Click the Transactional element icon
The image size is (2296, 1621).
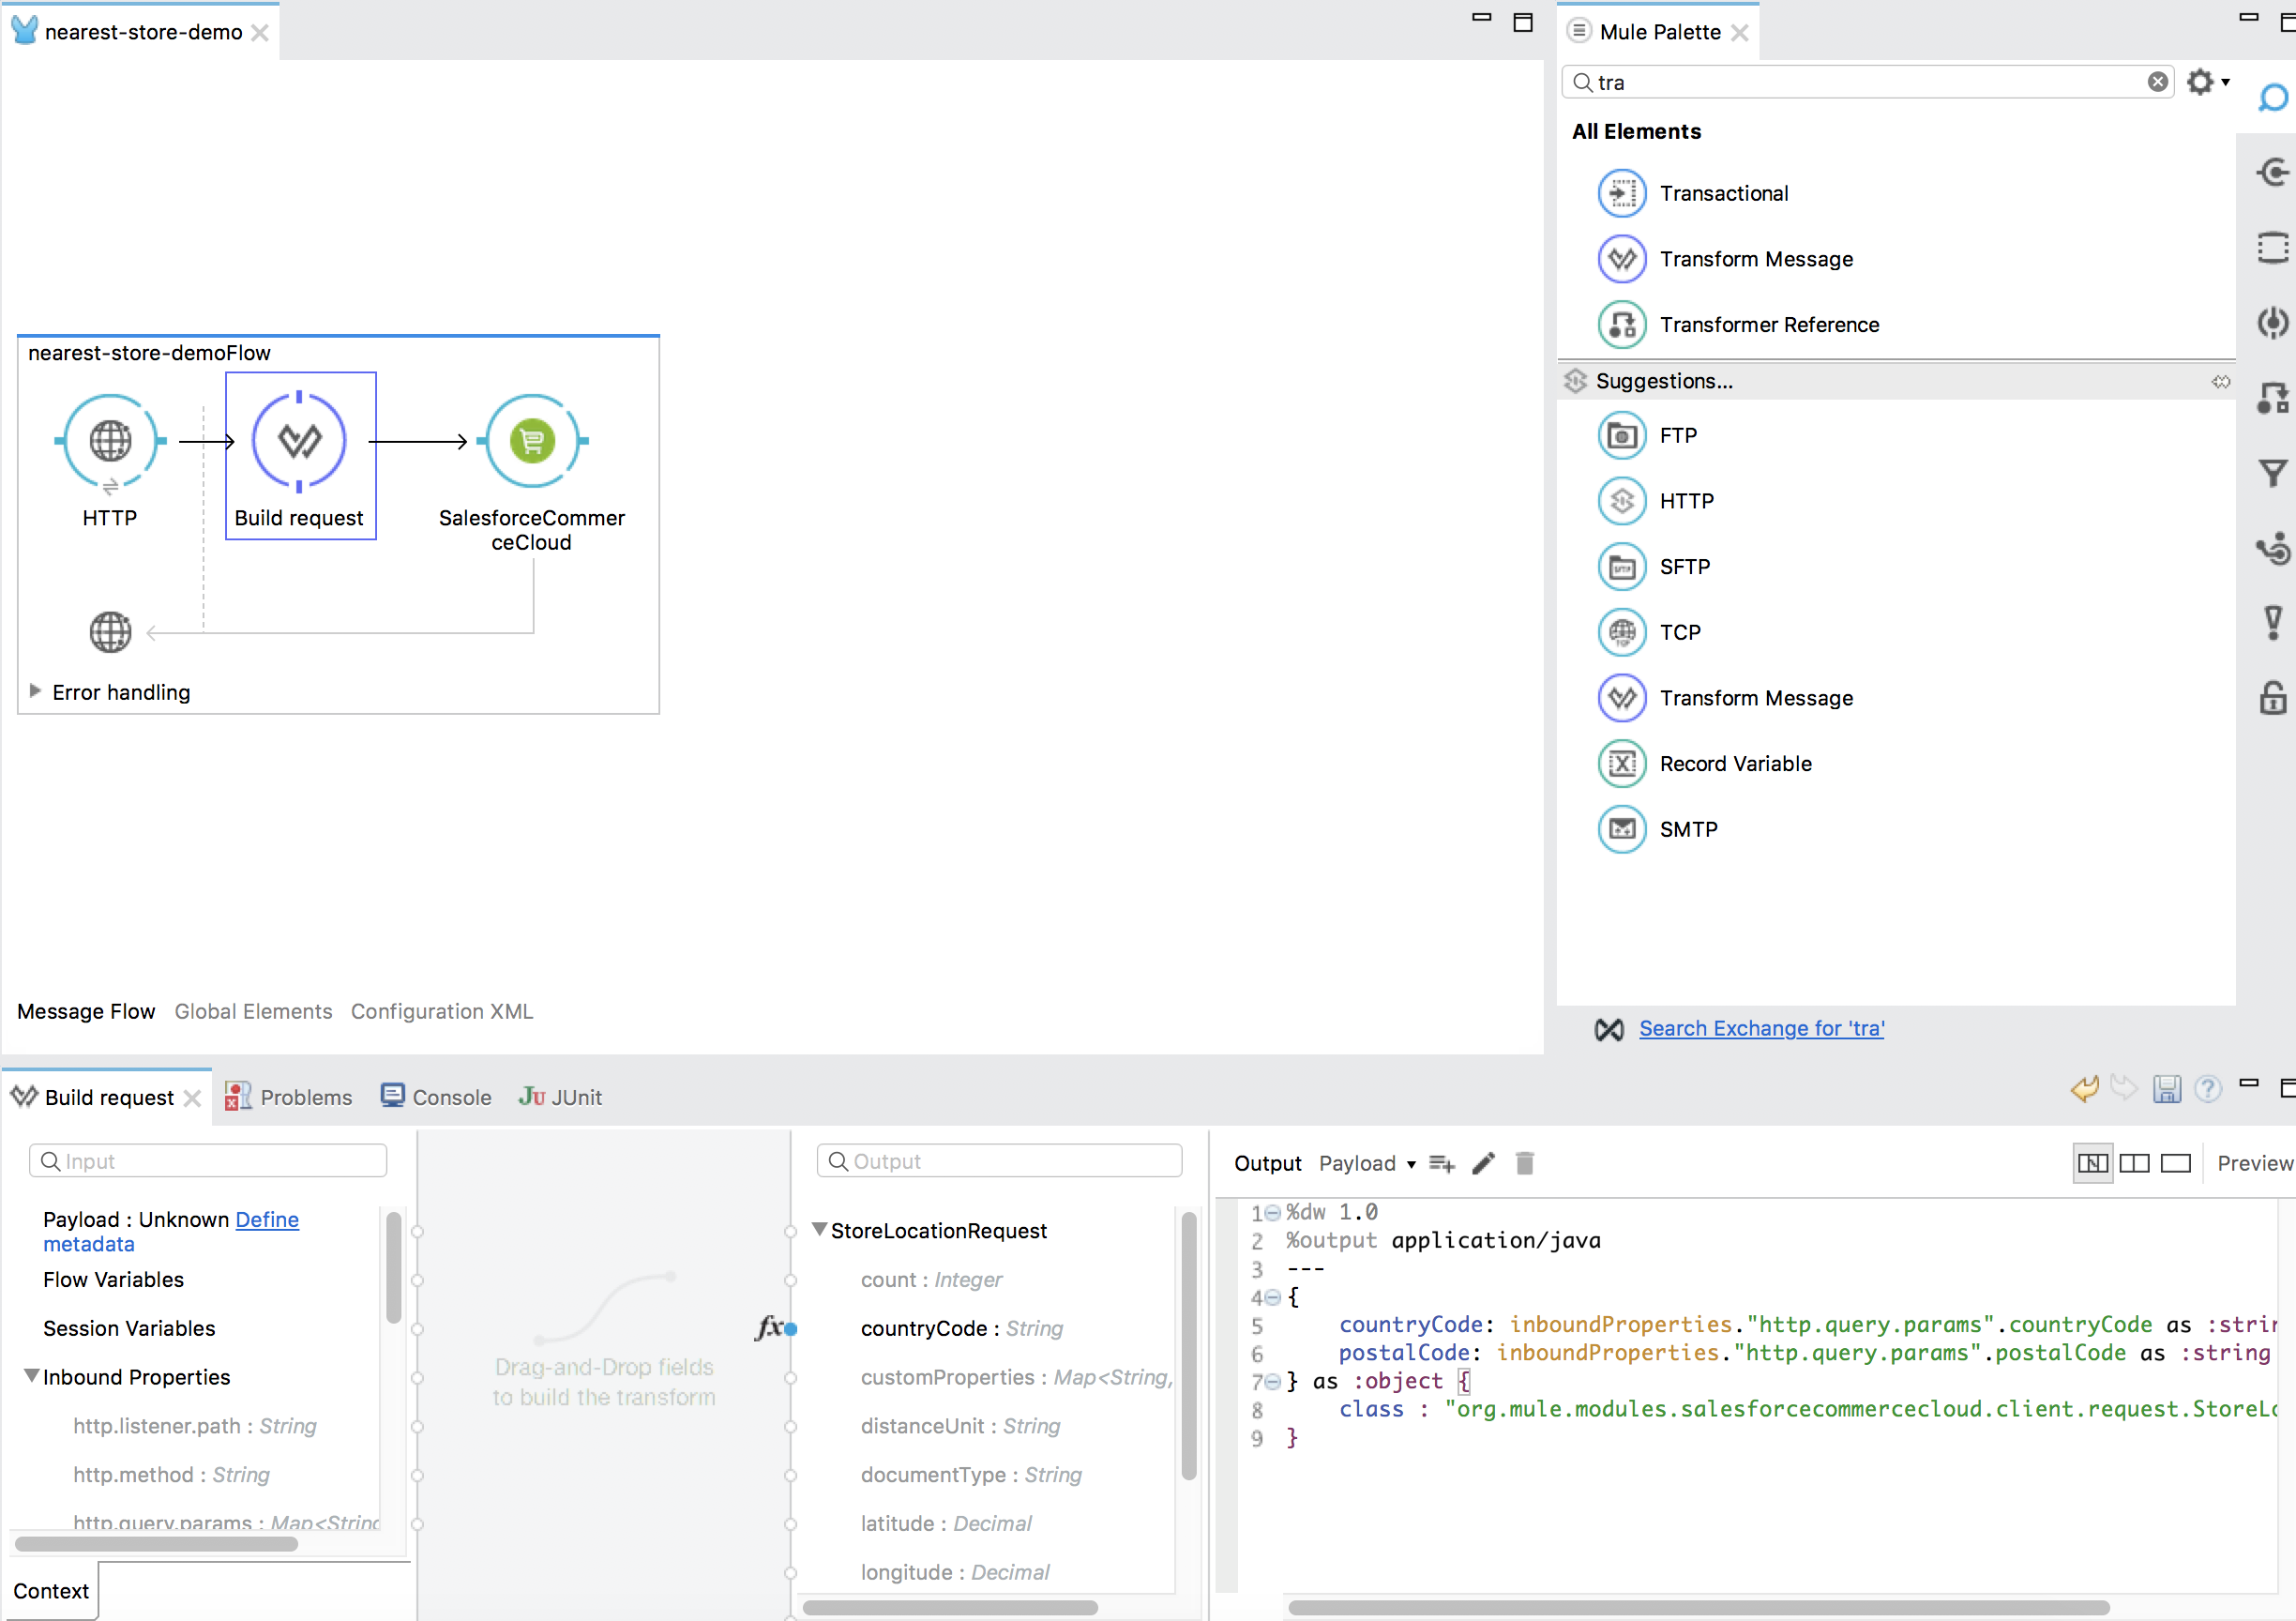point(1621,193)
